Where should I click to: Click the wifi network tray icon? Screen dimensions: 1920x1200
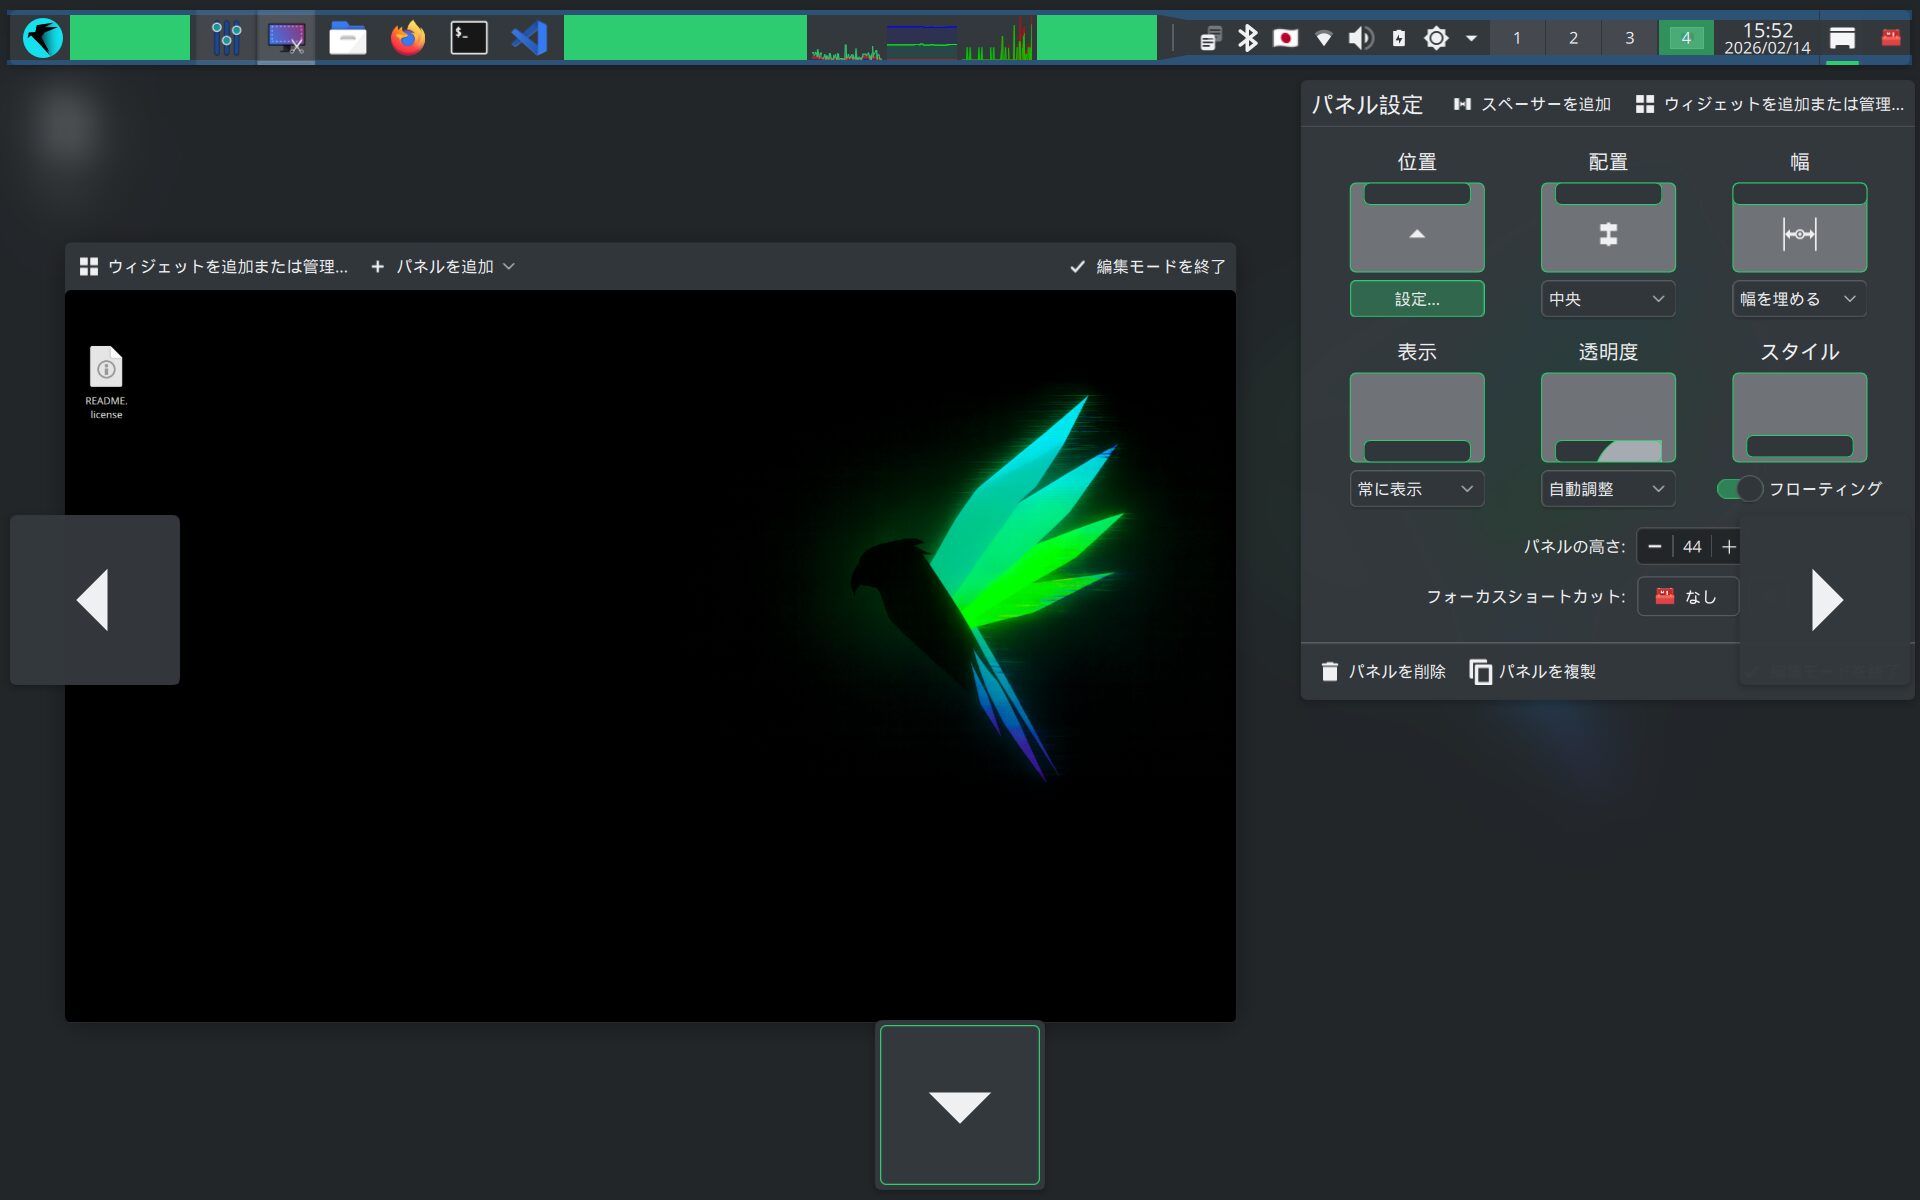[1323, 38]
